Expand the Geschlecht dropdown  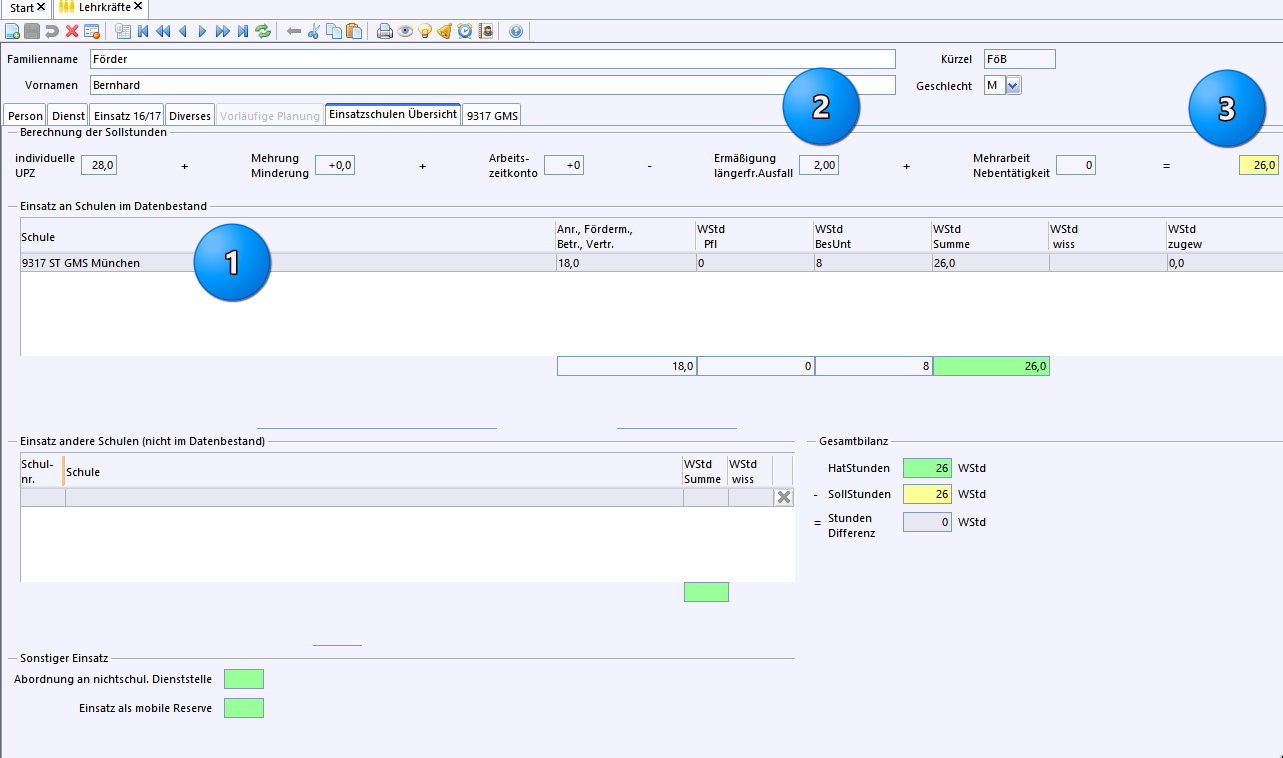point(1013,86)
